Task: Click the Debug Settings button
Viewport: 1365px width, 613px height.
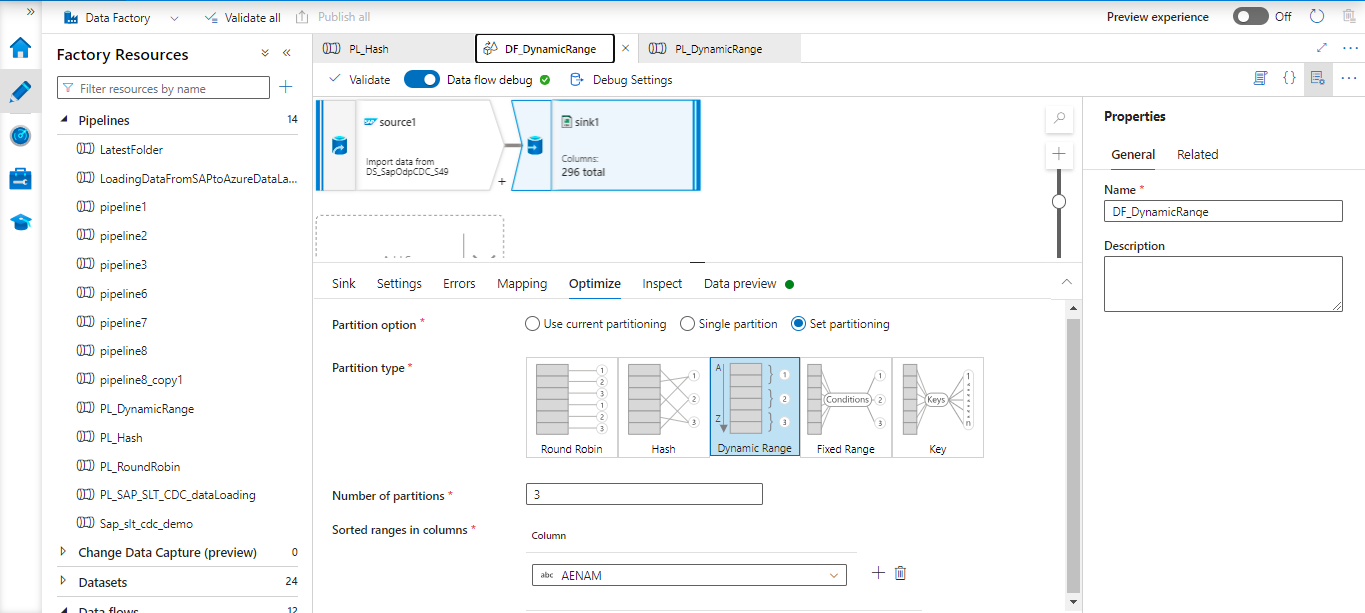Action: tap(621, 80)
